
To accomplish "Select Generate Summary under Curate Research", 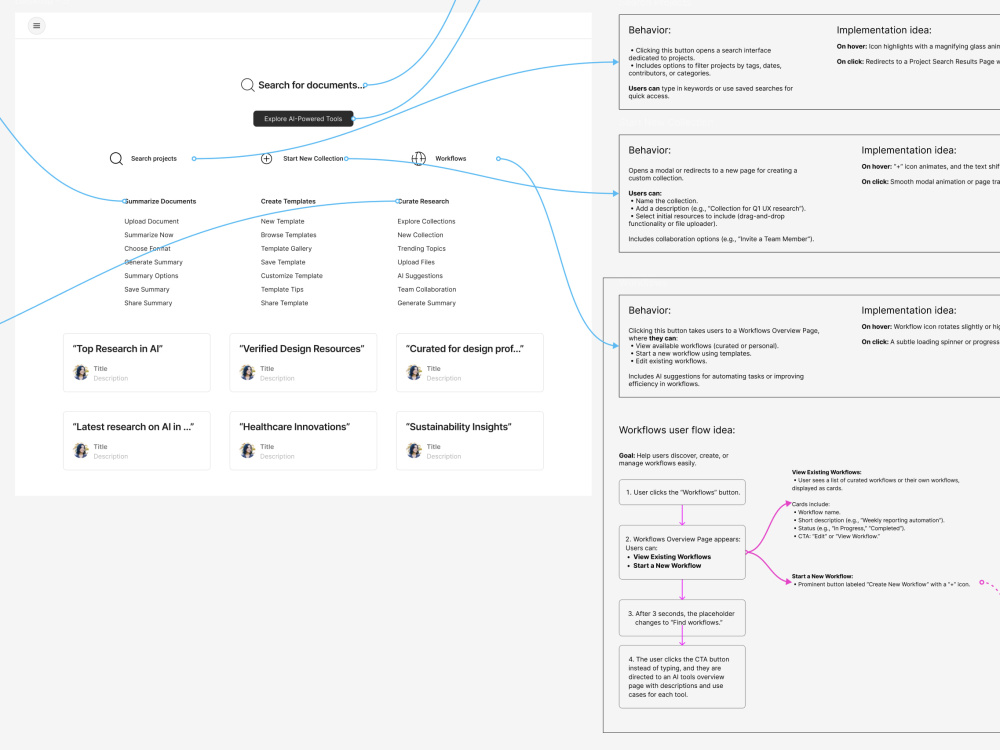I will point(427,303).
